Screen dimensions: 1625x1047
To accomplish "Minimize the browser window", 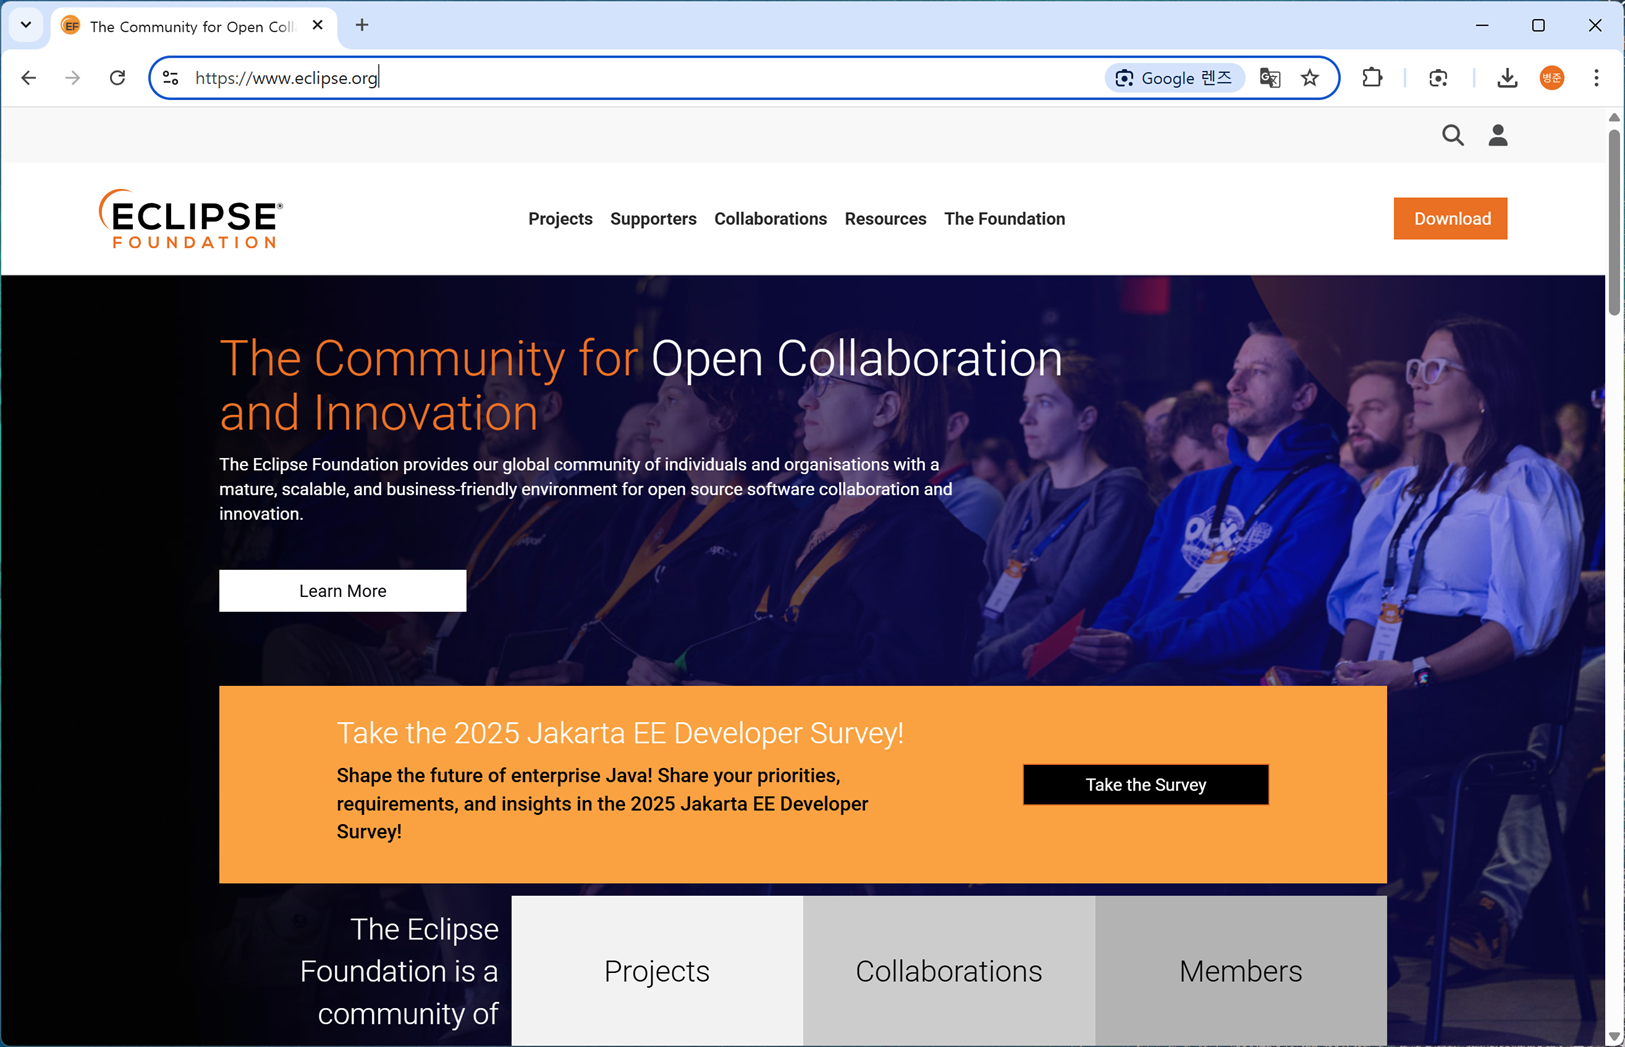I will (1482, 25).
